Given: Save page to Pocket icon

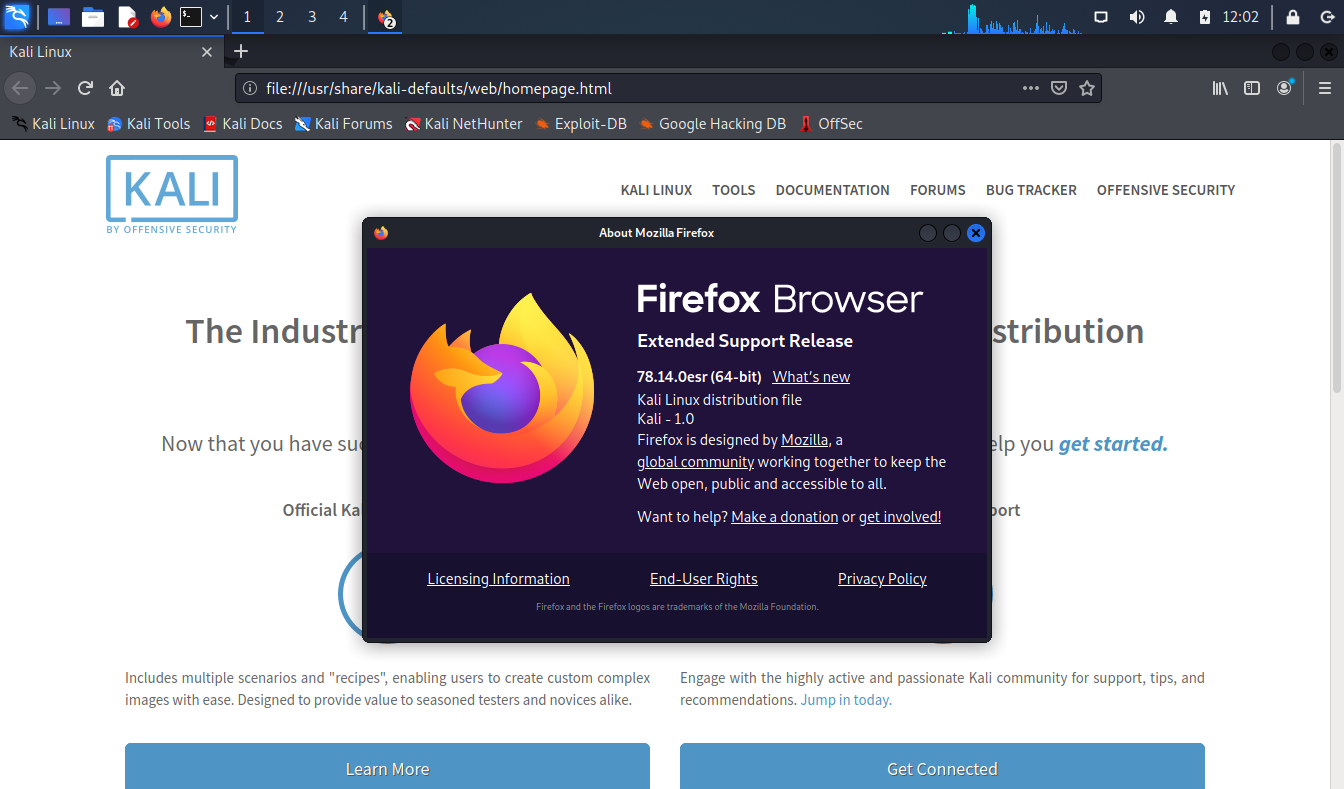Looking at the screenshot, I should (1059, 88).
